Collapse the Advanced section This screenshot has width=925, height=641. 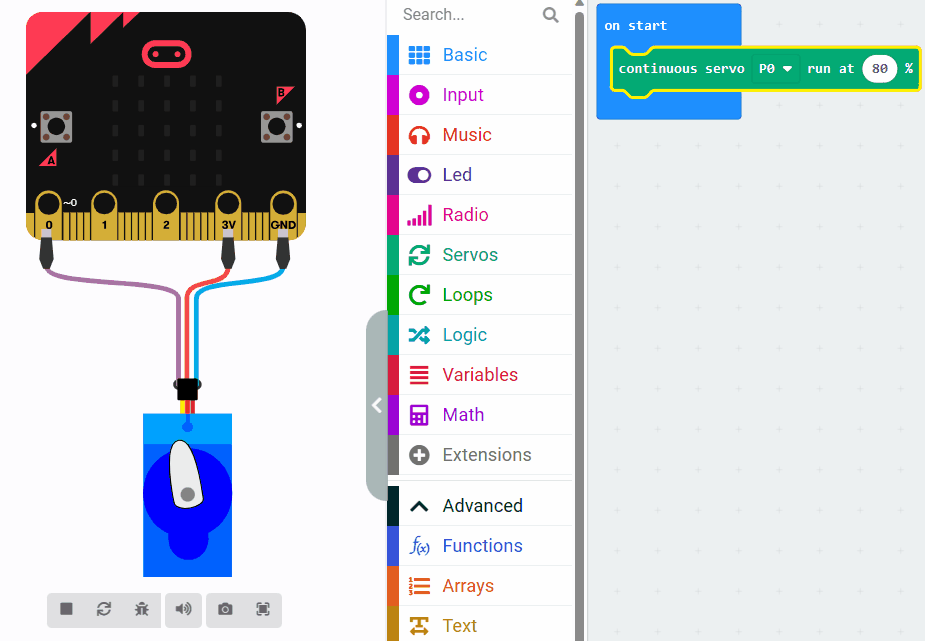tap(419, 505)
